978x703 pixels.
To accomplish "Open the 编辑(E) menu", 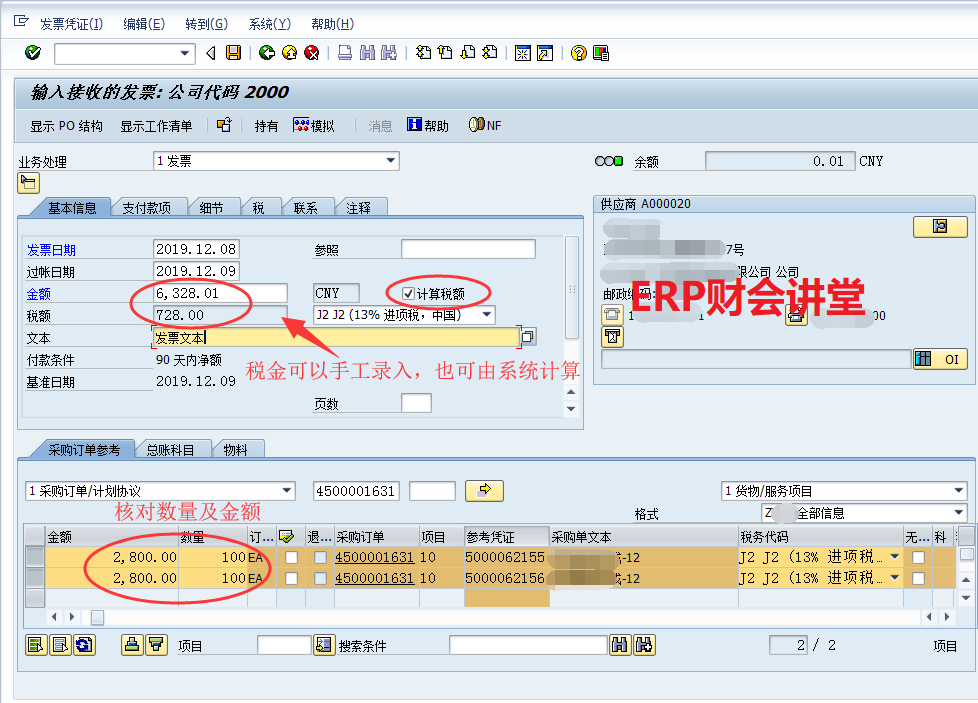I will click(x=143, y=23).
